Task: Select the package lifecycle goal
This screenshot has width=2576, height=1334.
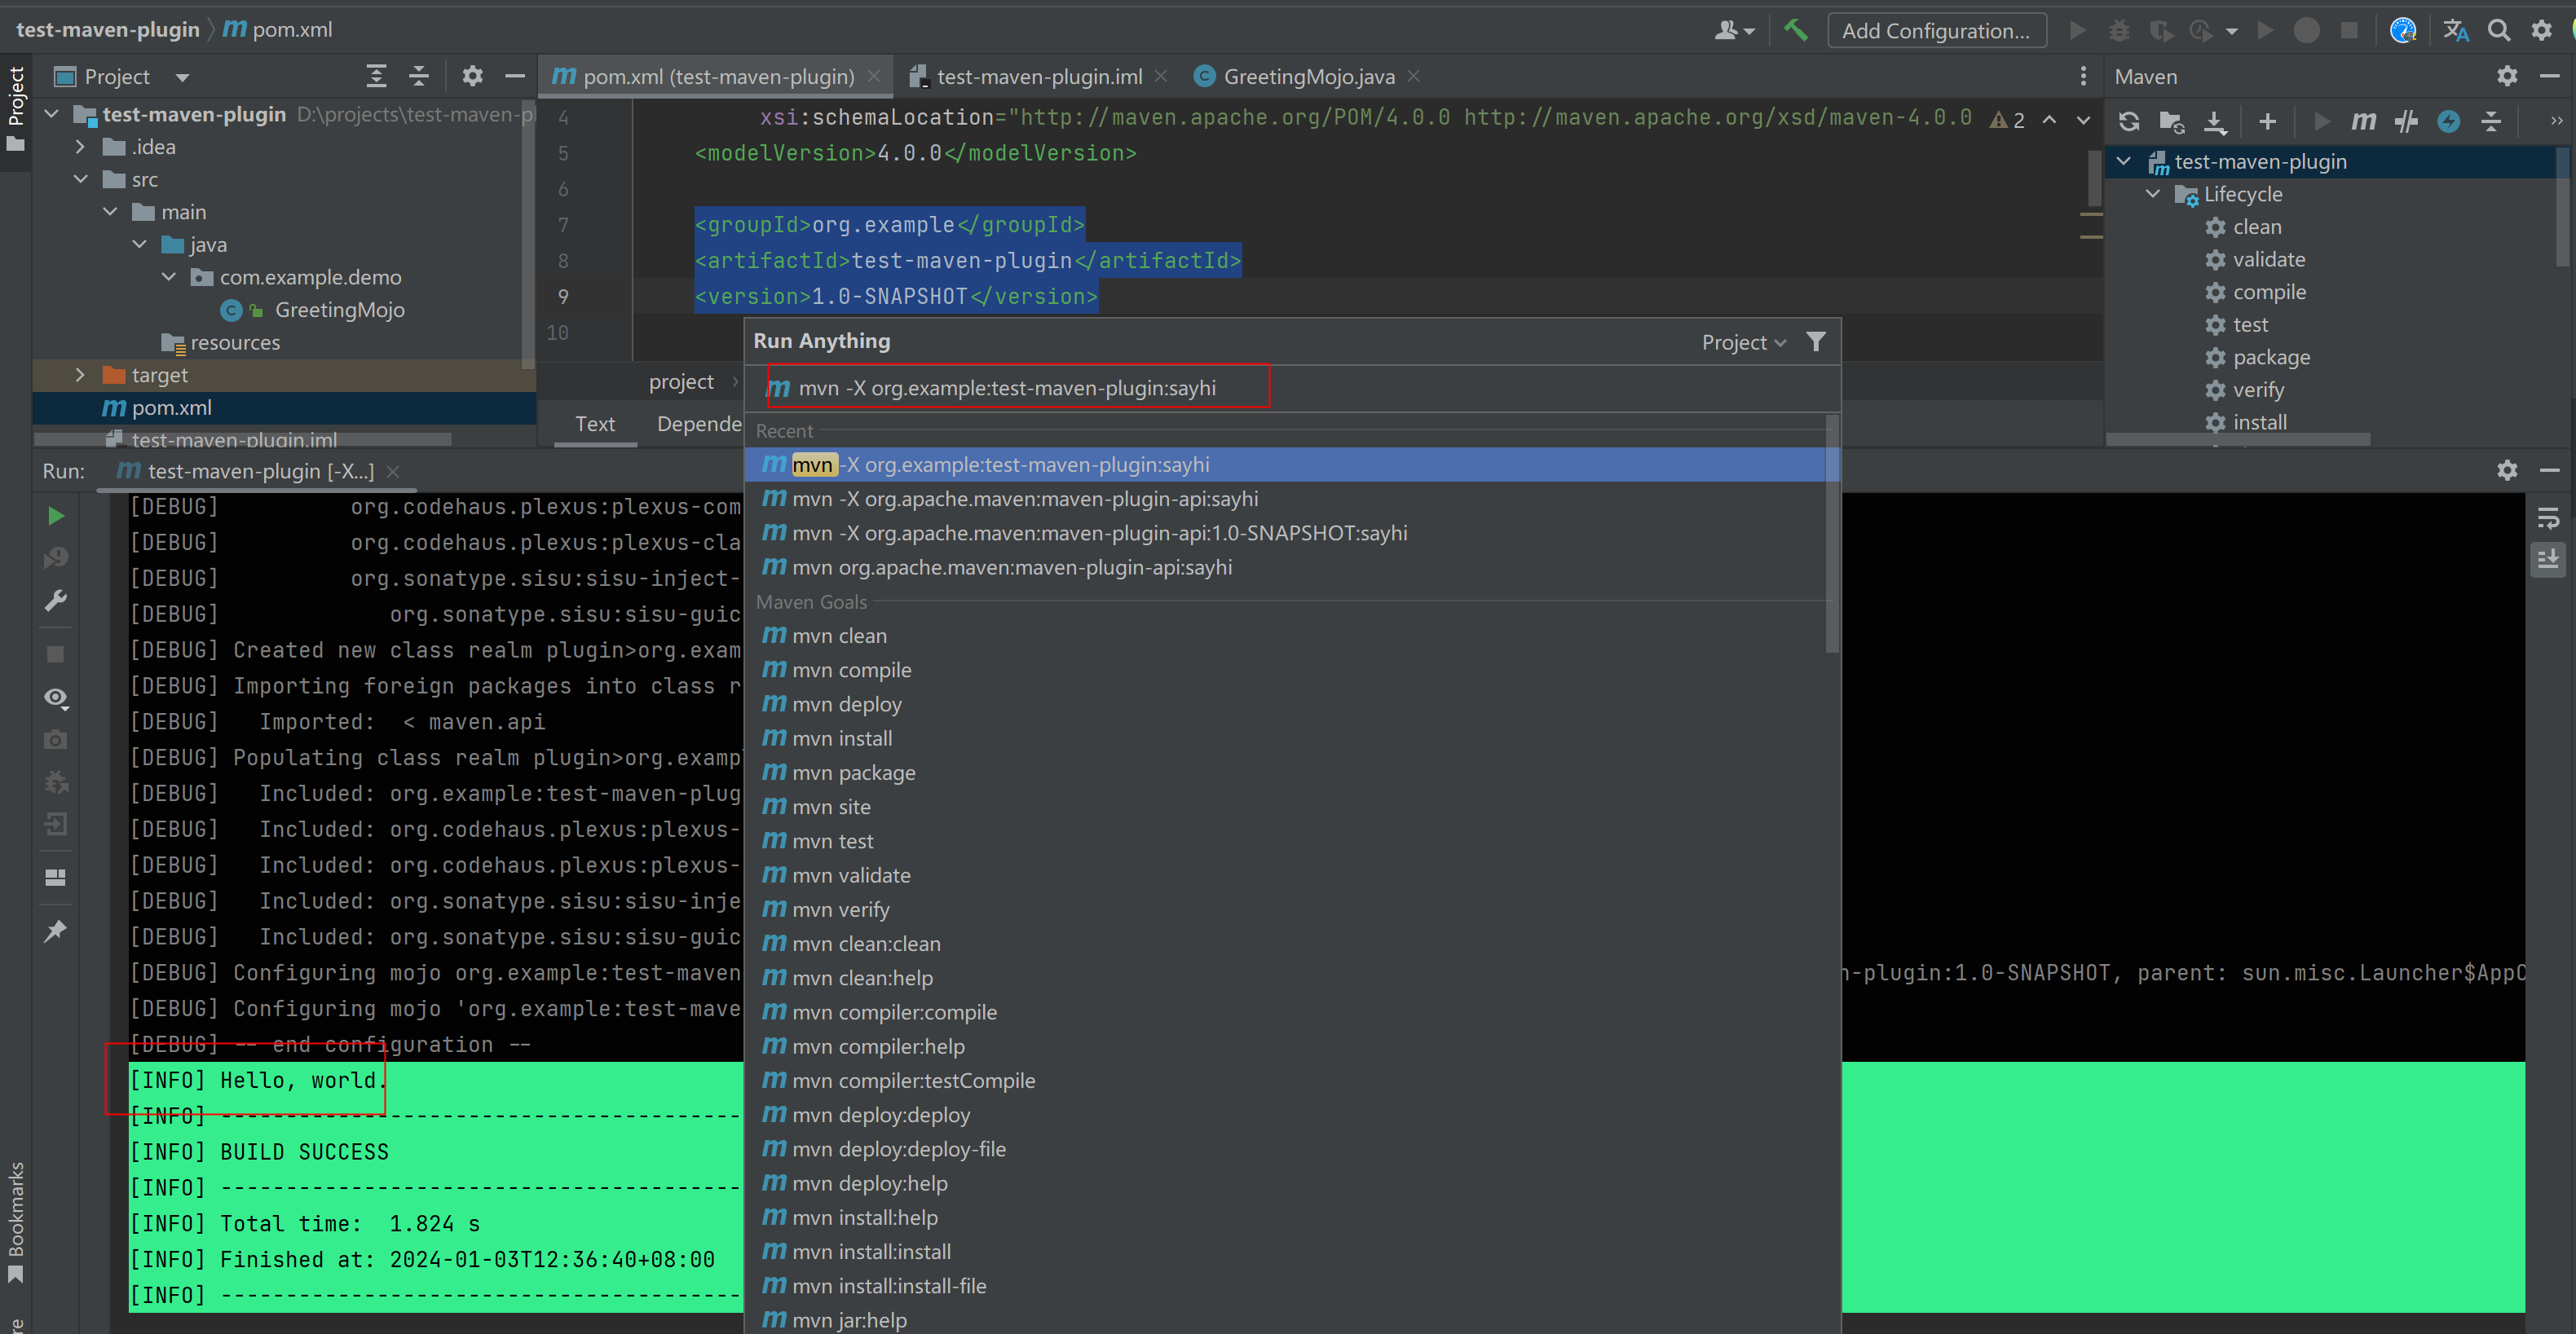Action: pyautogui.click(x=2270, y=357)
